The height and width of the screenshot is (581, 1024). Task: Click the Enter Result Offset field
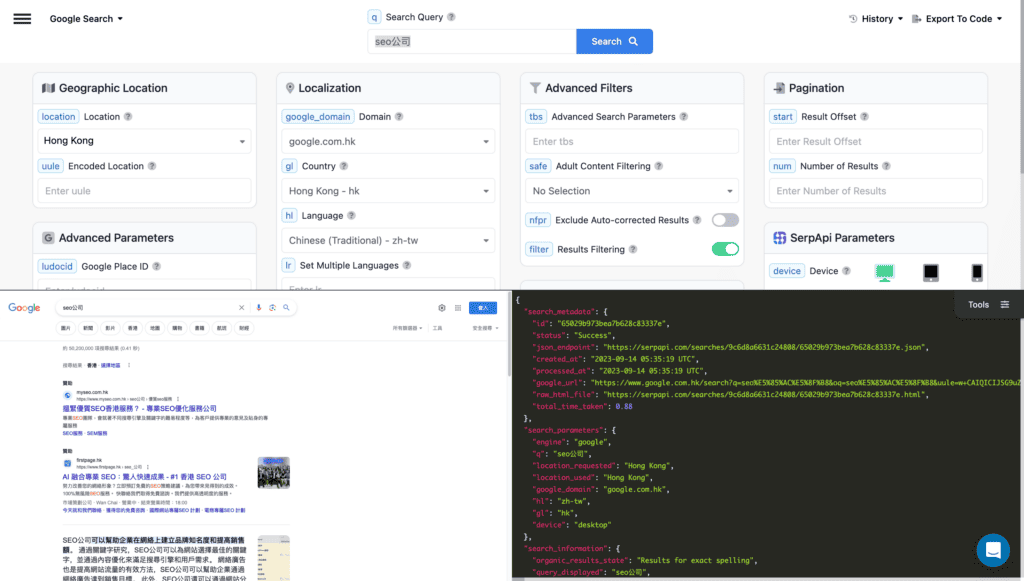(x=875, y=141)
